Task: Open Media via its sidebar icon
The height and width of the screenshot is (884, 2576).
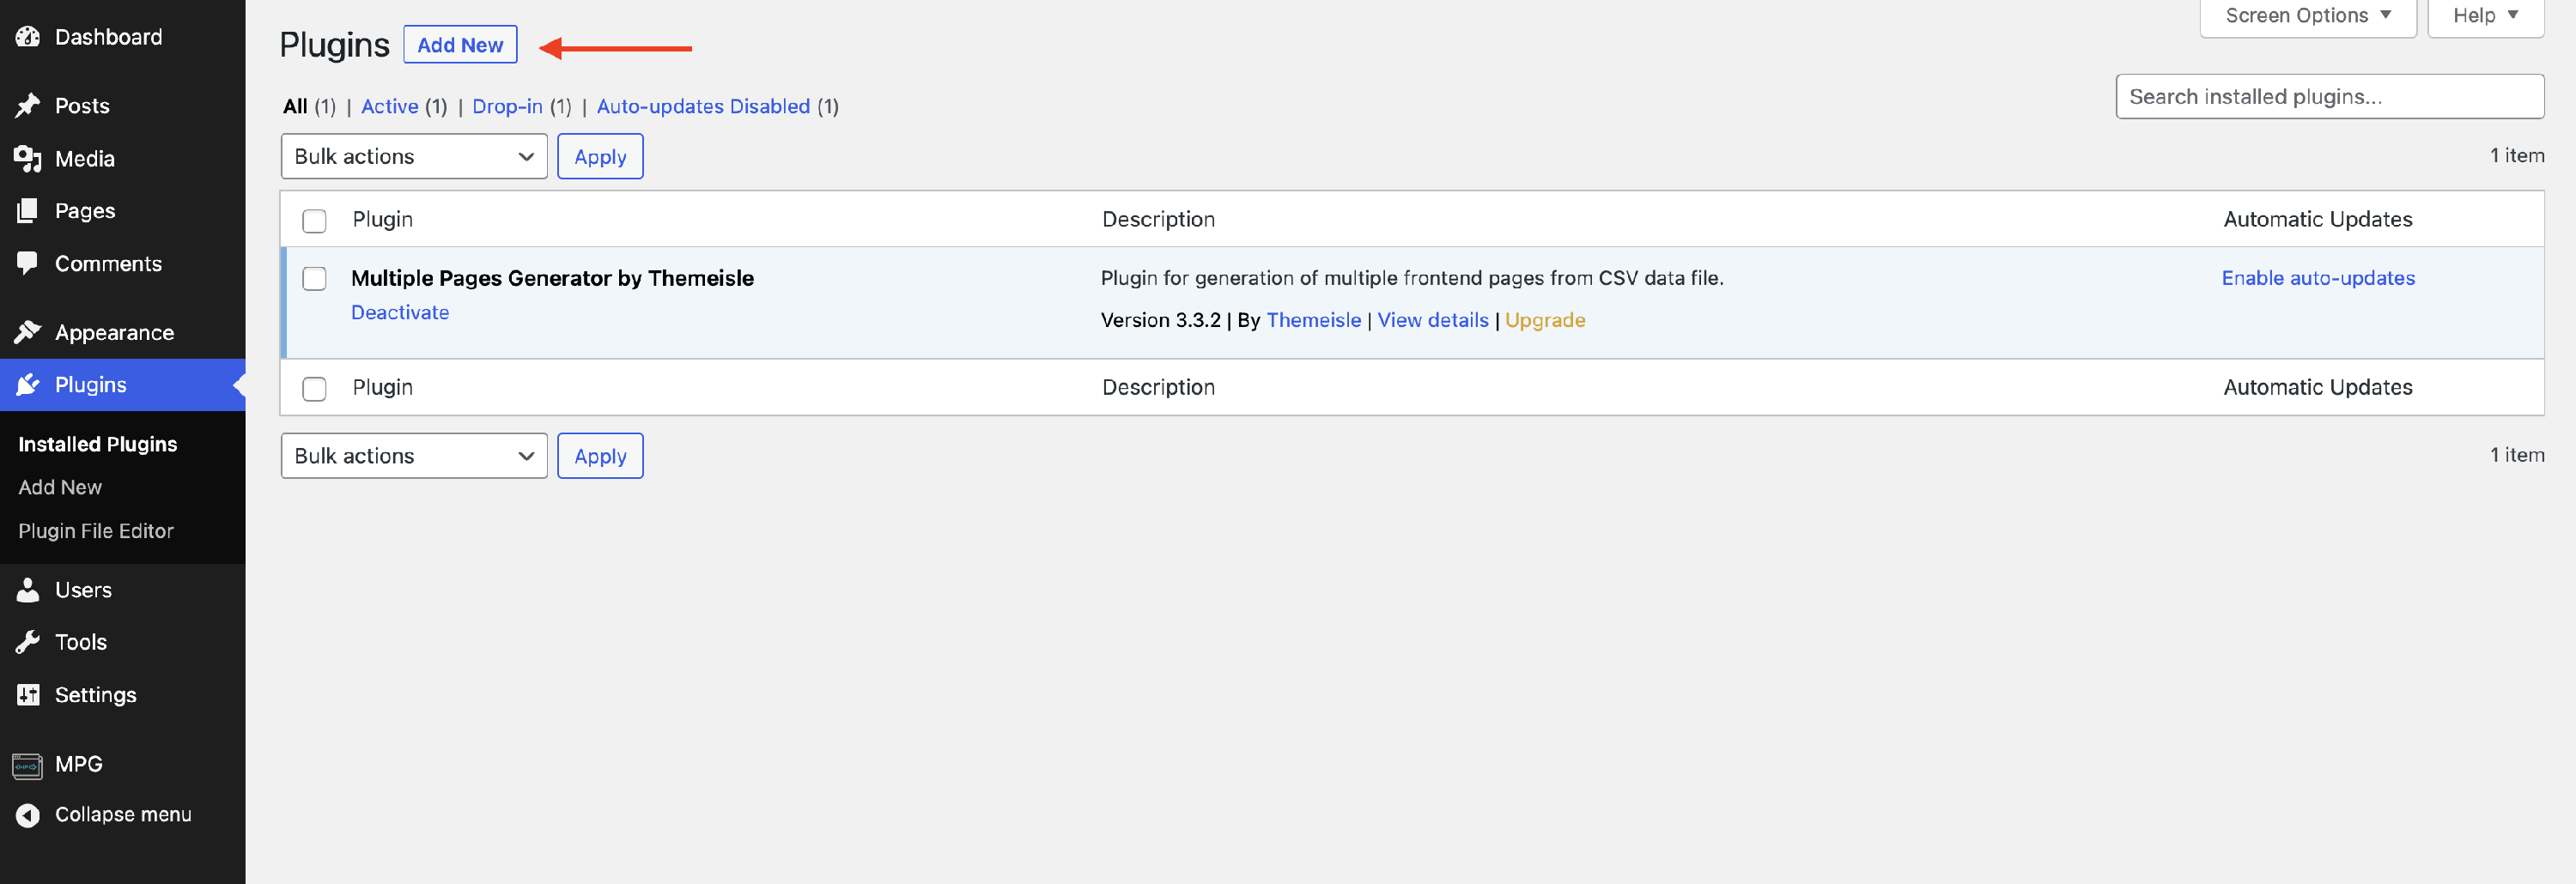Action: [x=28, y=159]
